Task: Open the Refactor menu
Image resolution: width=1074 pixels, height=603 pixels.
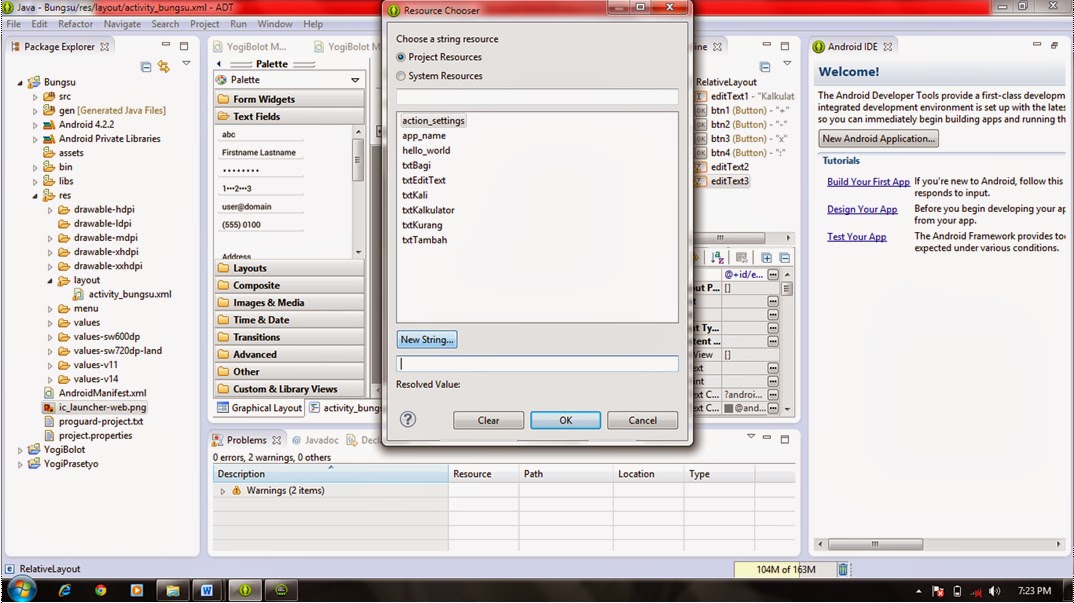Action: click(x=75, y=23)
